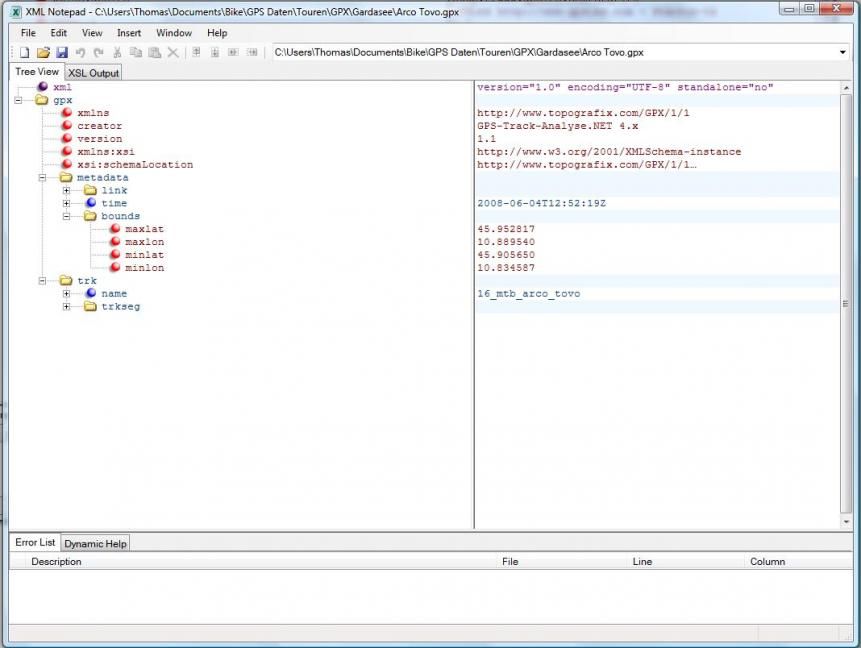Image resolution: width=861 pixels, height=648 pixels.
Task: Expand the trkseg node
Action: point(67,307)
